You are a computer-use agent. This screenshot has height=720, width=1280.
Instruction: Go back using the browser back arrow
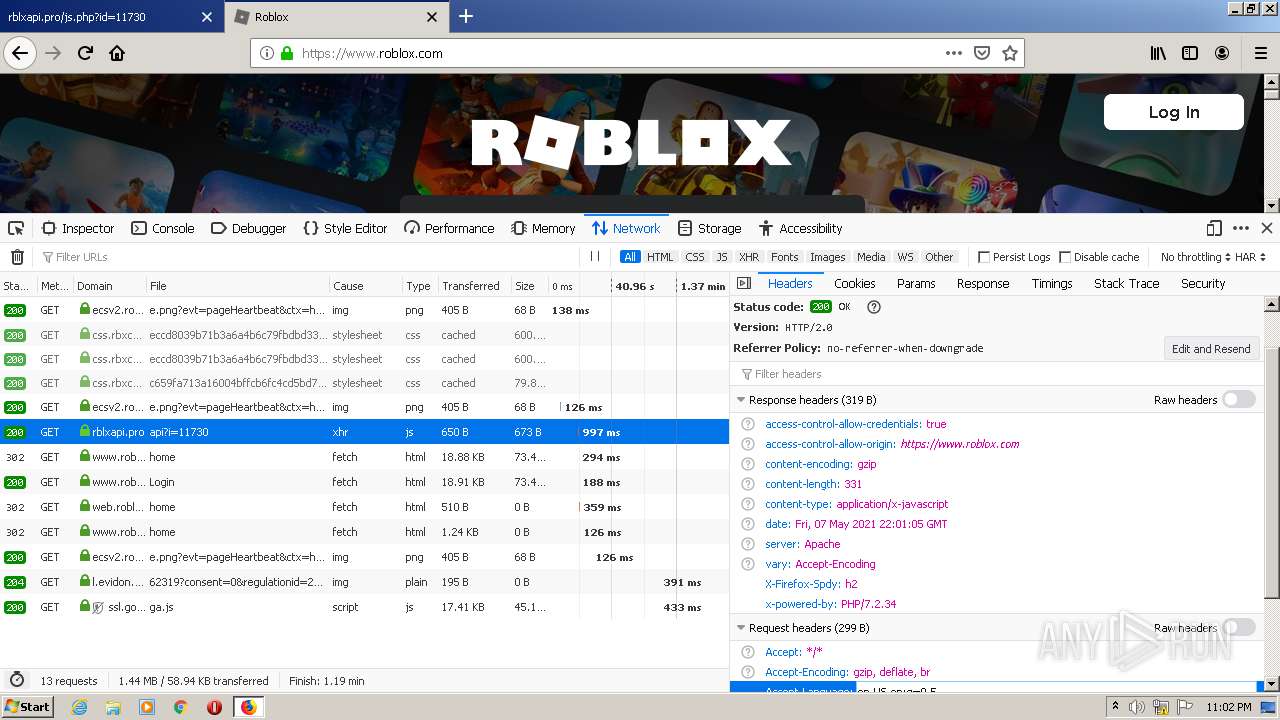click(20, 53)
